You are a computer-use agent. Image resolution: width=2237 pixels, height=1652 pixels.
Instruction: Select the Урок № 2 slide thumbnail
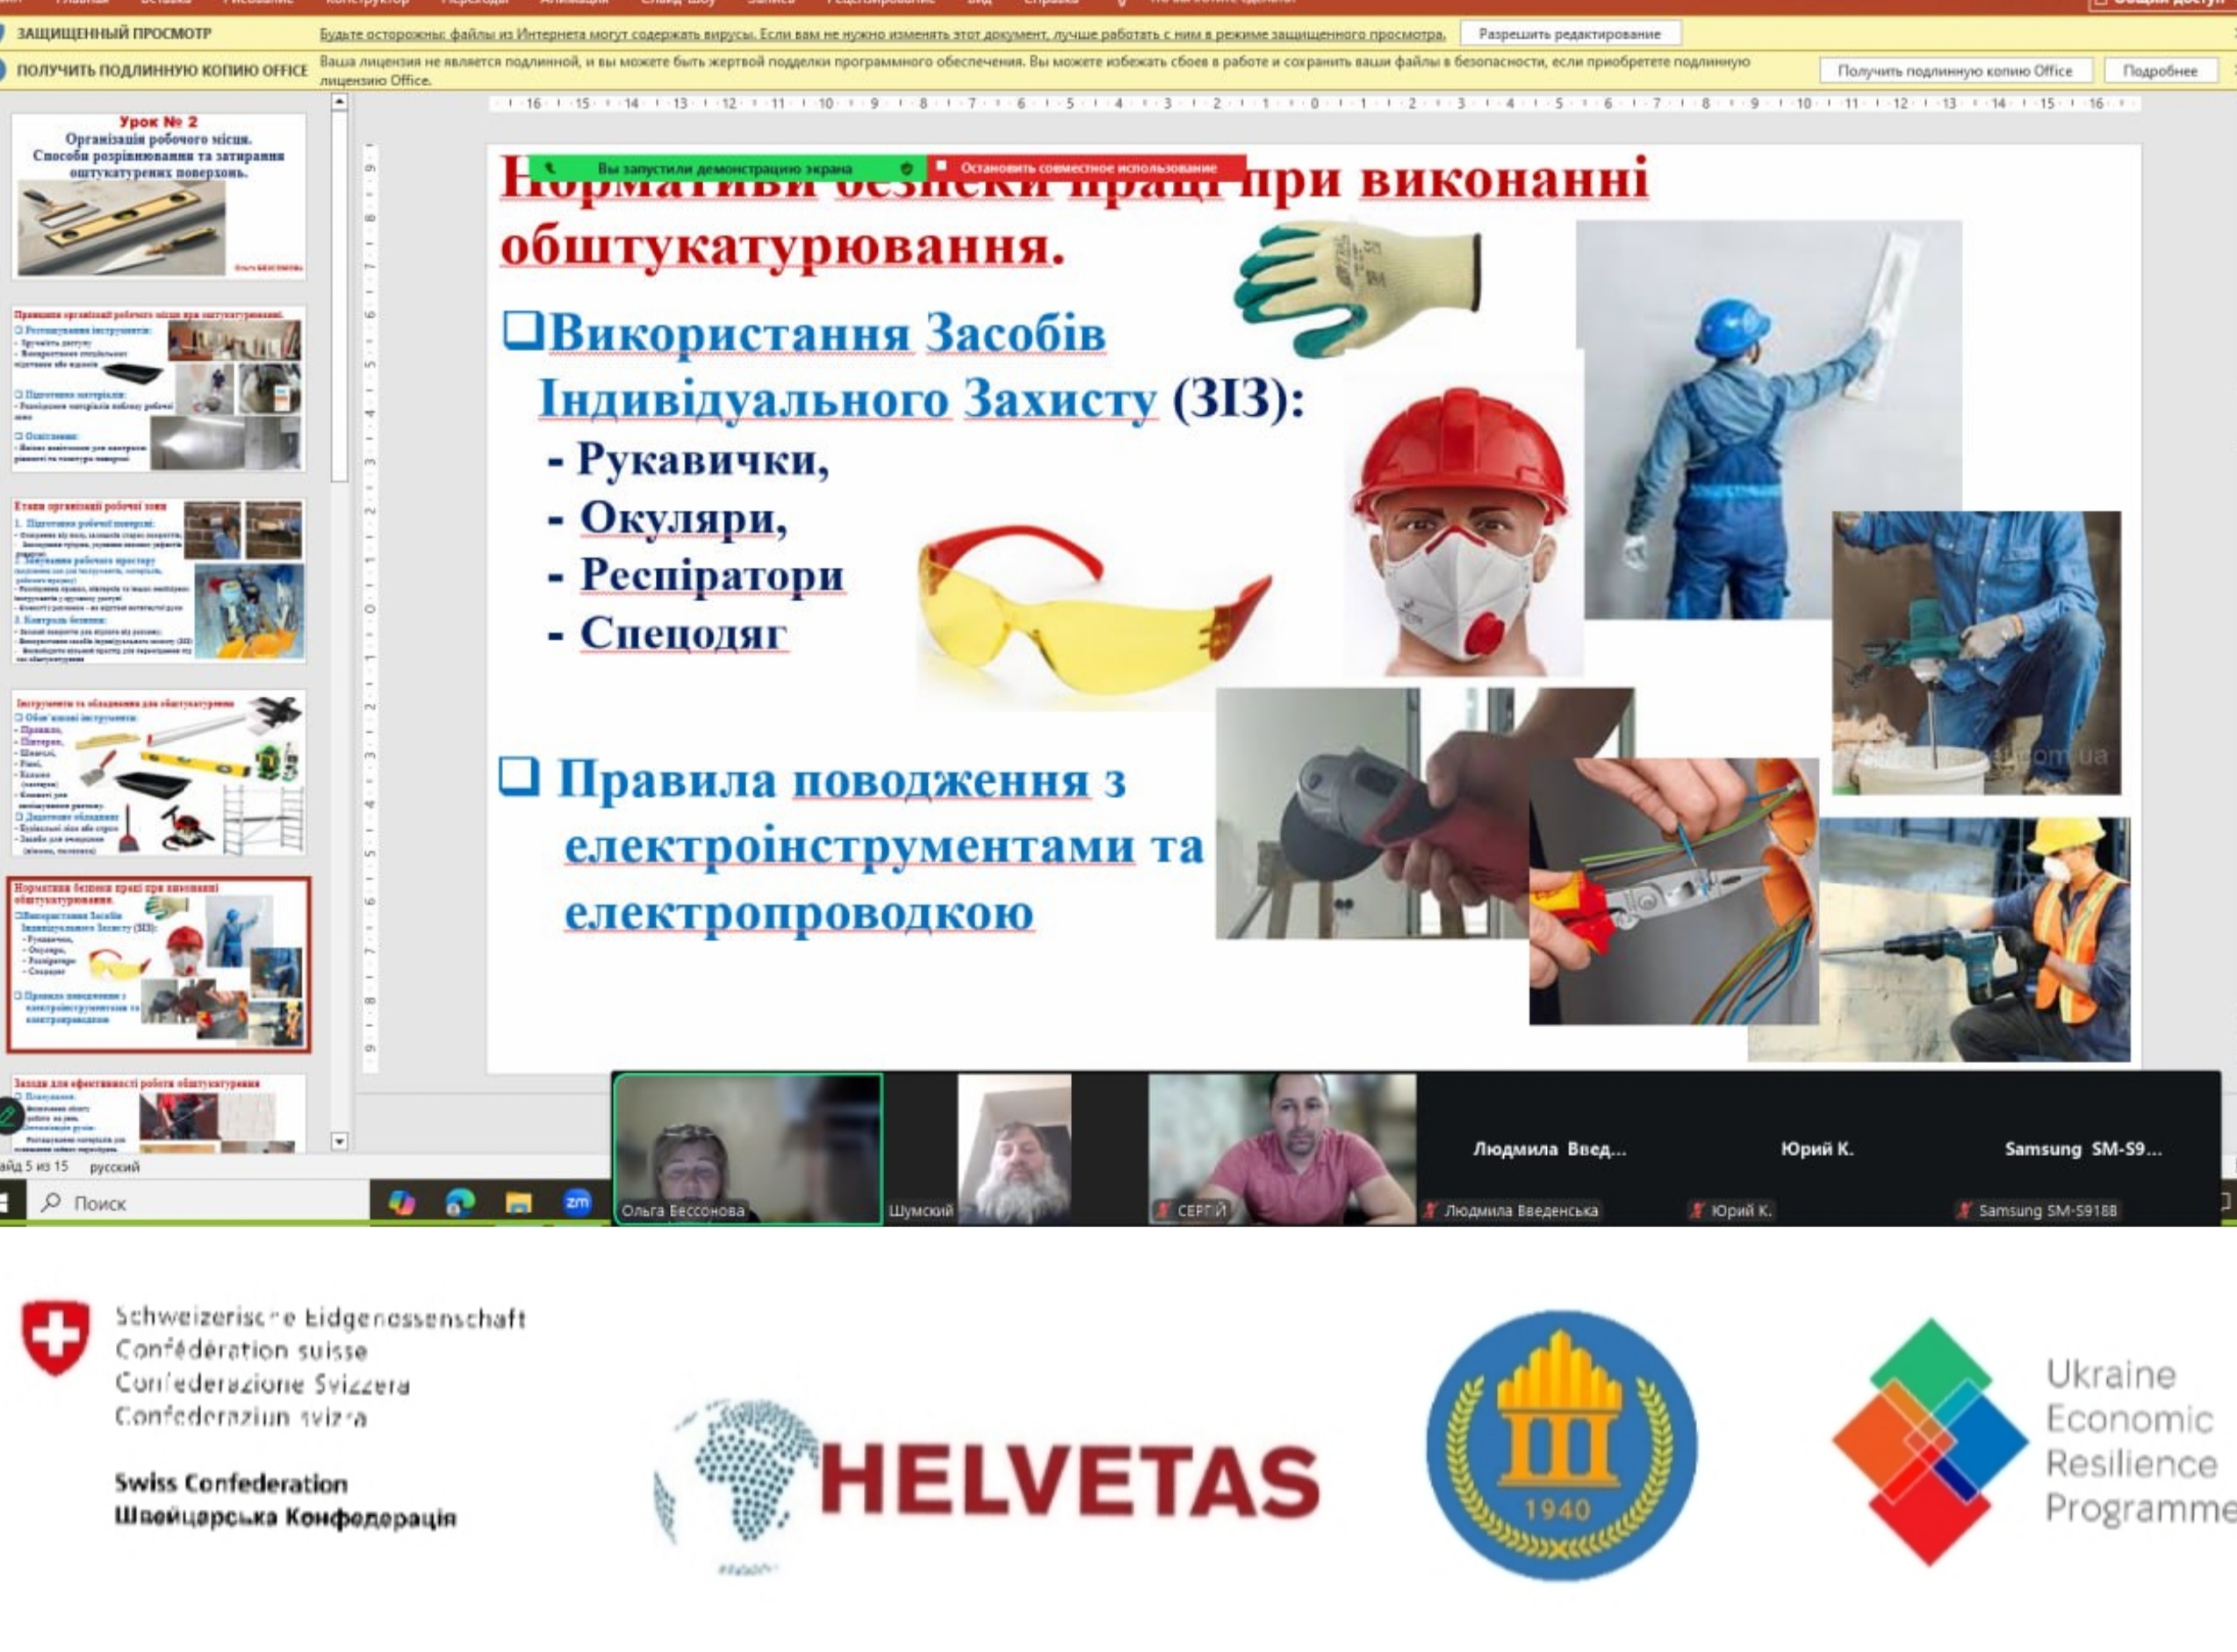click(x=158, y=196)
